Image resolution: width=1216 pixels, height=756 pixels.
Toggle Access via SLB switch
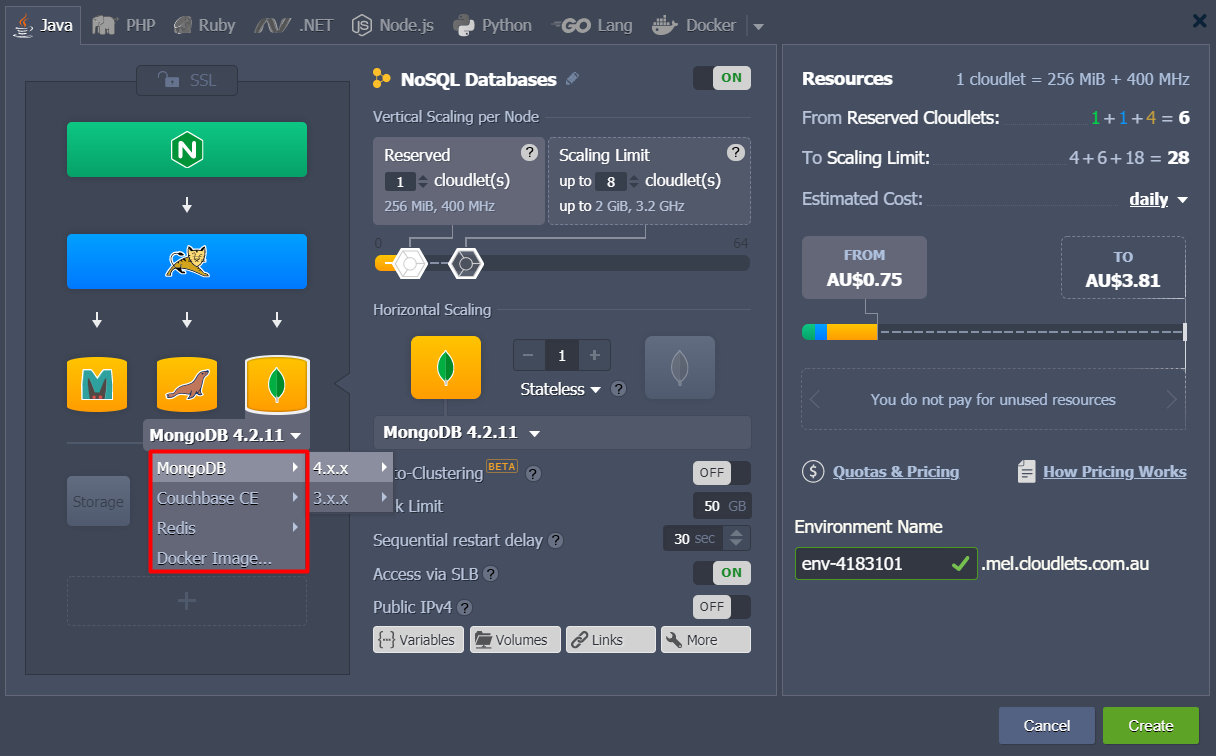721,572
